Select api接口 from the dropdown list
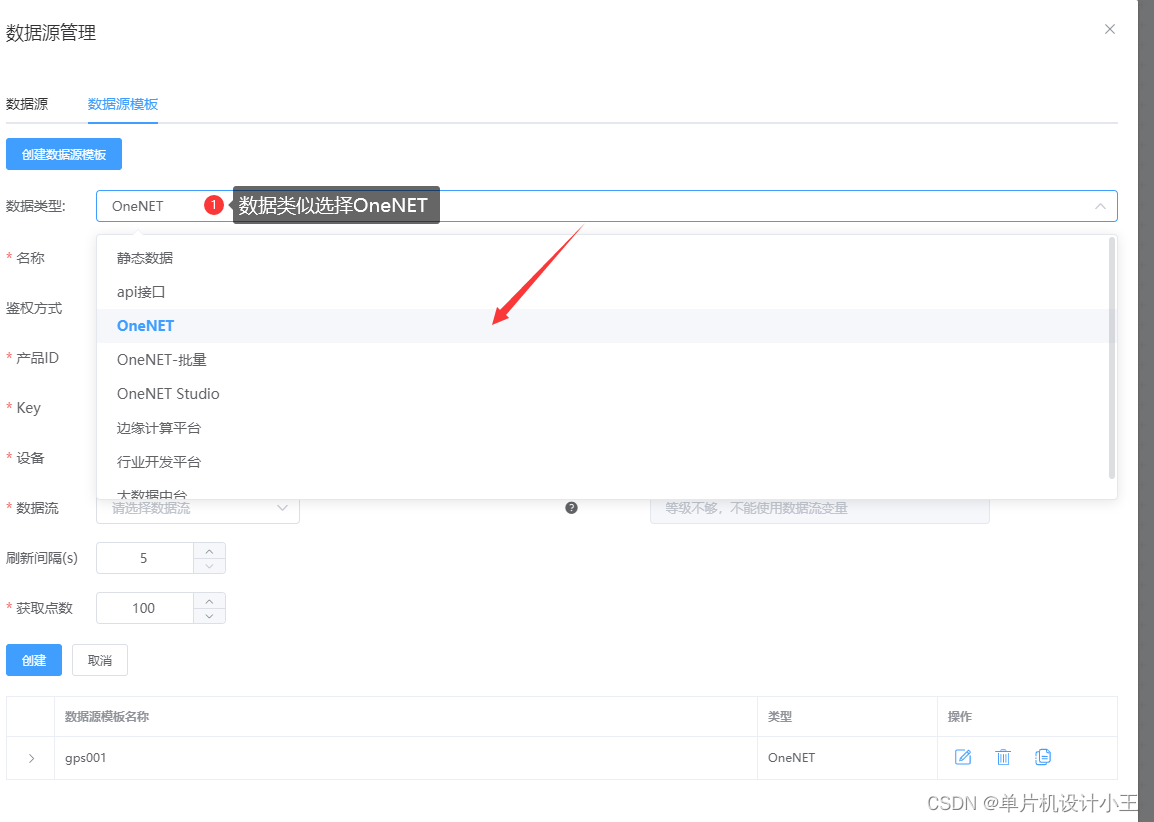 pyautogui.click(x=606, y=292)
